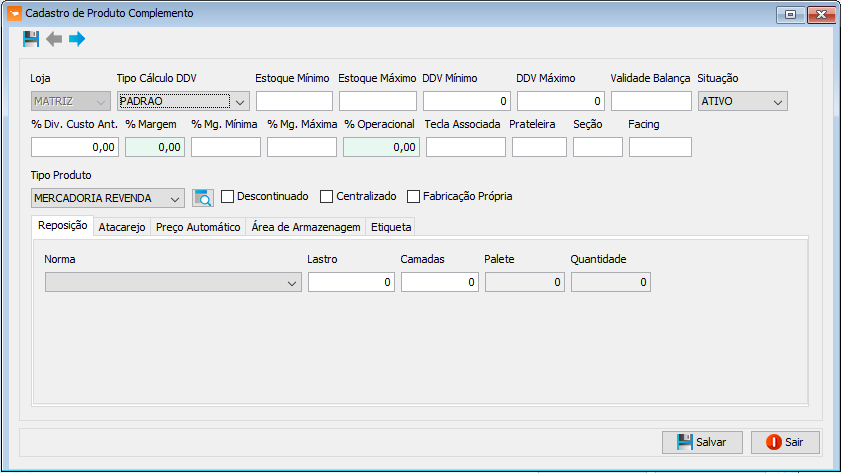Screen dimensions: 841x473
Task: Switch to Área de Armazenagem tab
Action: click(x=306, y=227)
